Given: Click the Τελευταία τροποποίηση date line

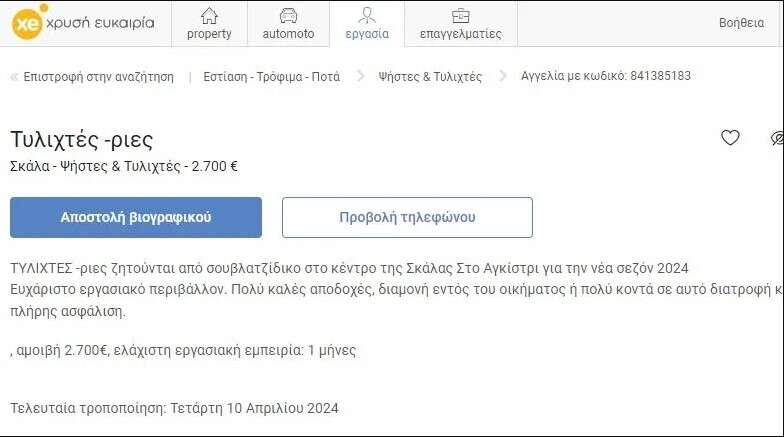Looking at the screenshot, I should click(174, 408).
